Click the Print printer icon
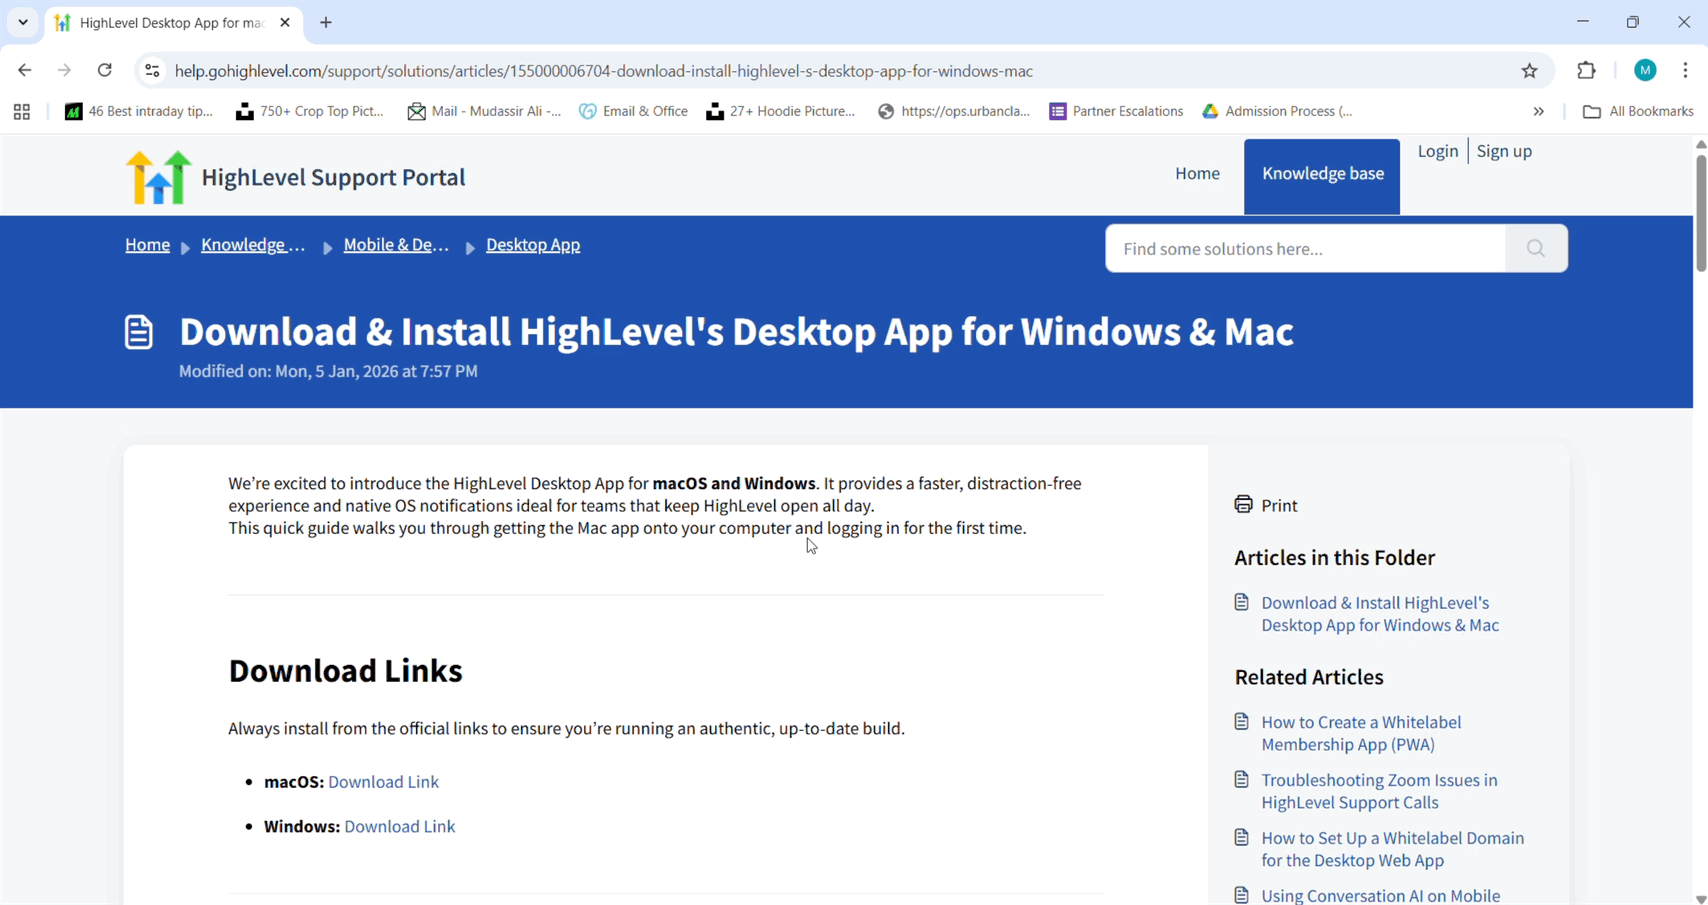1708x905 pixels. (x=1243, y=504)
